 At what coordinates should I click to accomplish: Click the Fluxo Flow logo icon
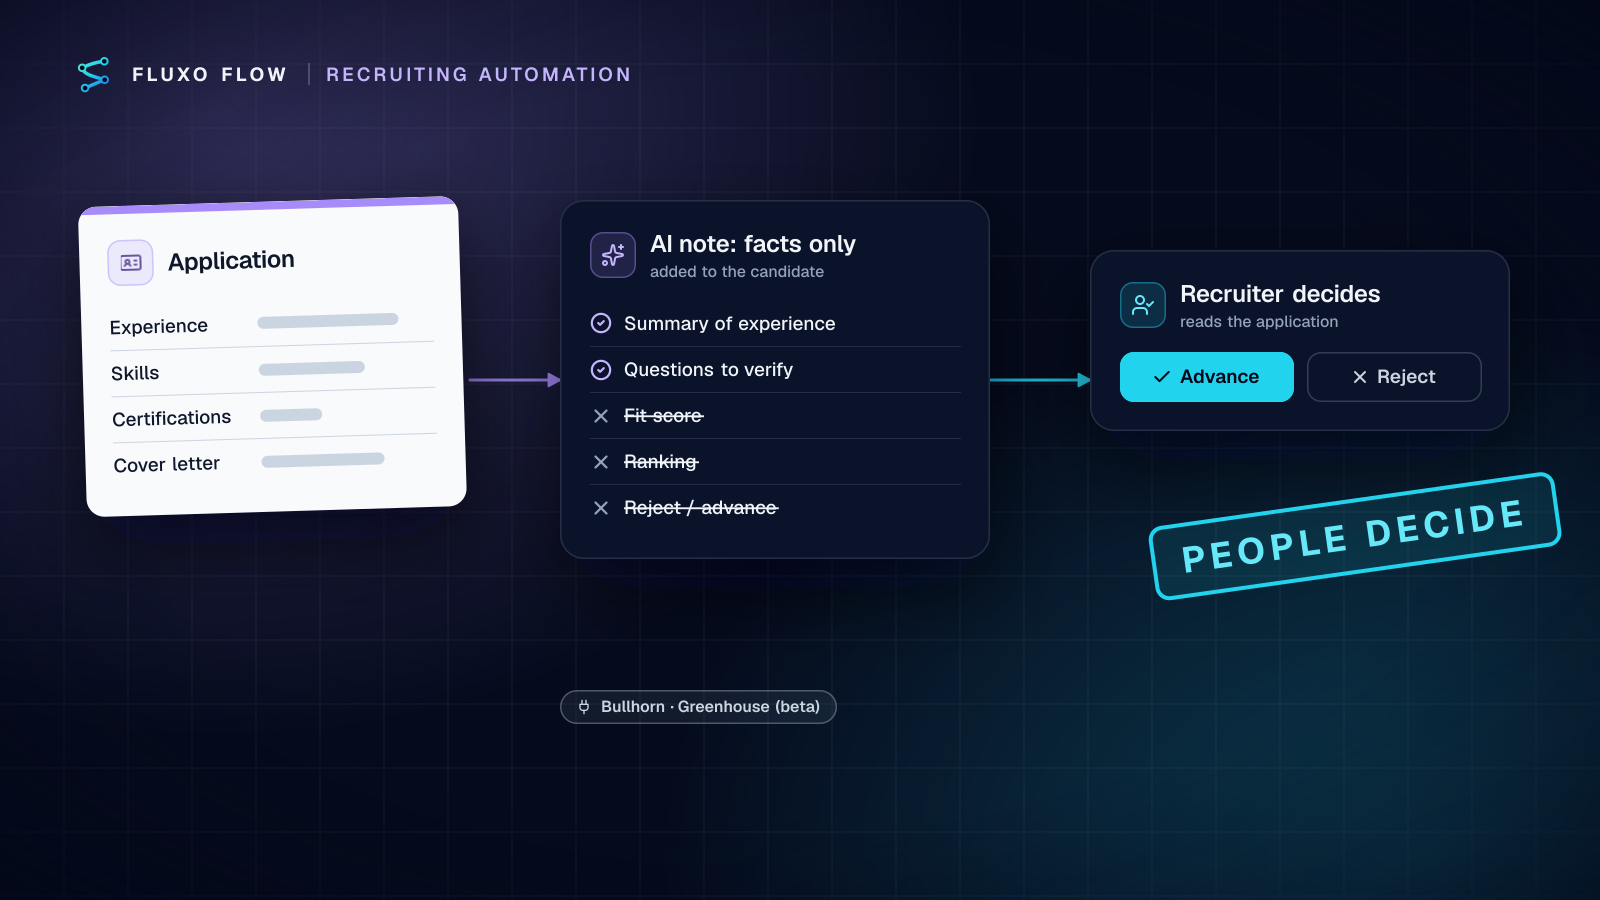(94, 75)
